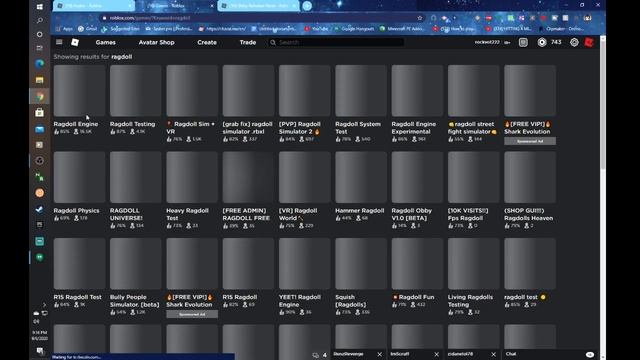This screenshot has width=640, height=360.
Task: Focus the Roblox search box
Action: click(337, 42)
